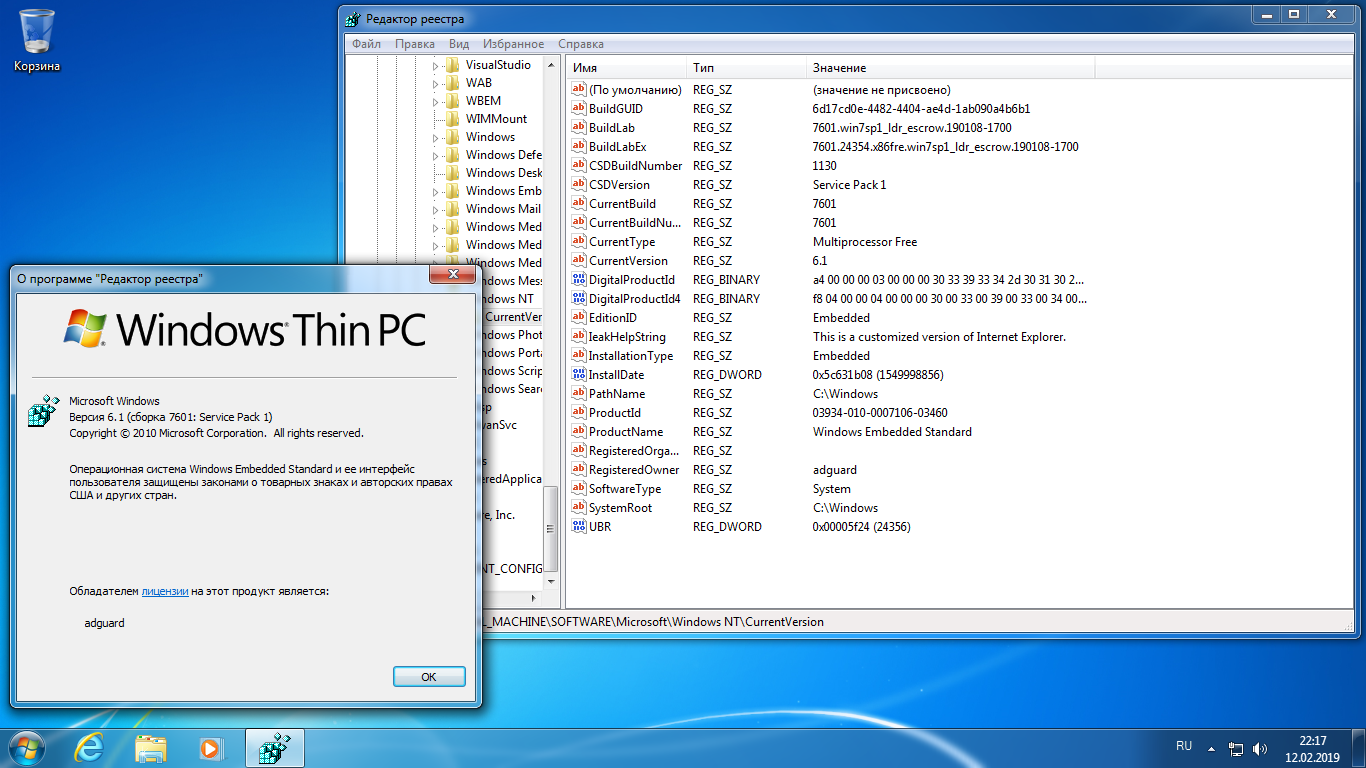Click the DigitalProductId4 binary value icon
Screen dimensions: 1366x768
tap(578, 298)
